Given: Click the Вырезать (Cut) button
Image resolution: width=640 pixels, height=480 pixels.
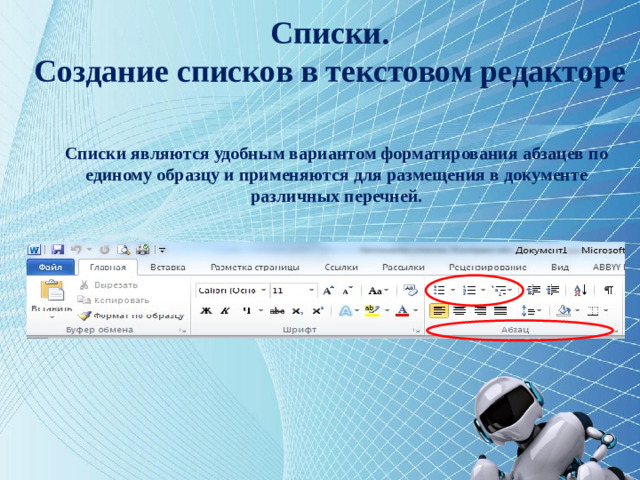Looking at the screenshot, I should [109, 285].
